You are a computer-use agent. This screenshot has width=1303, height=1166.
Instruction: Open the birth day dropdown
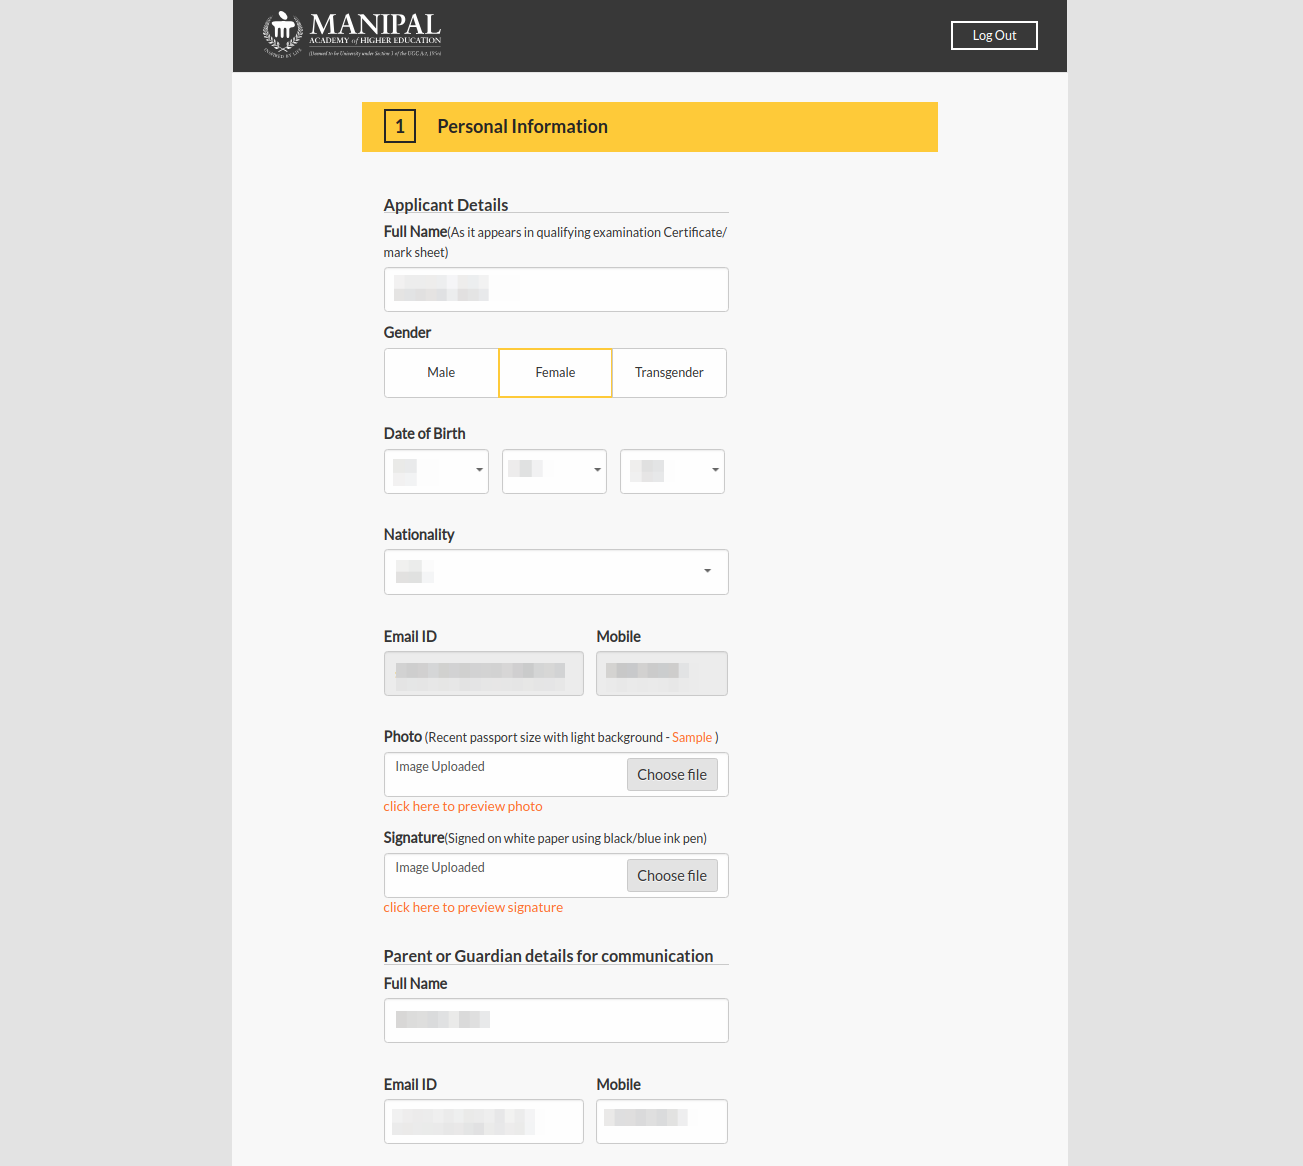pyautogui.click(x=436, y=471)
